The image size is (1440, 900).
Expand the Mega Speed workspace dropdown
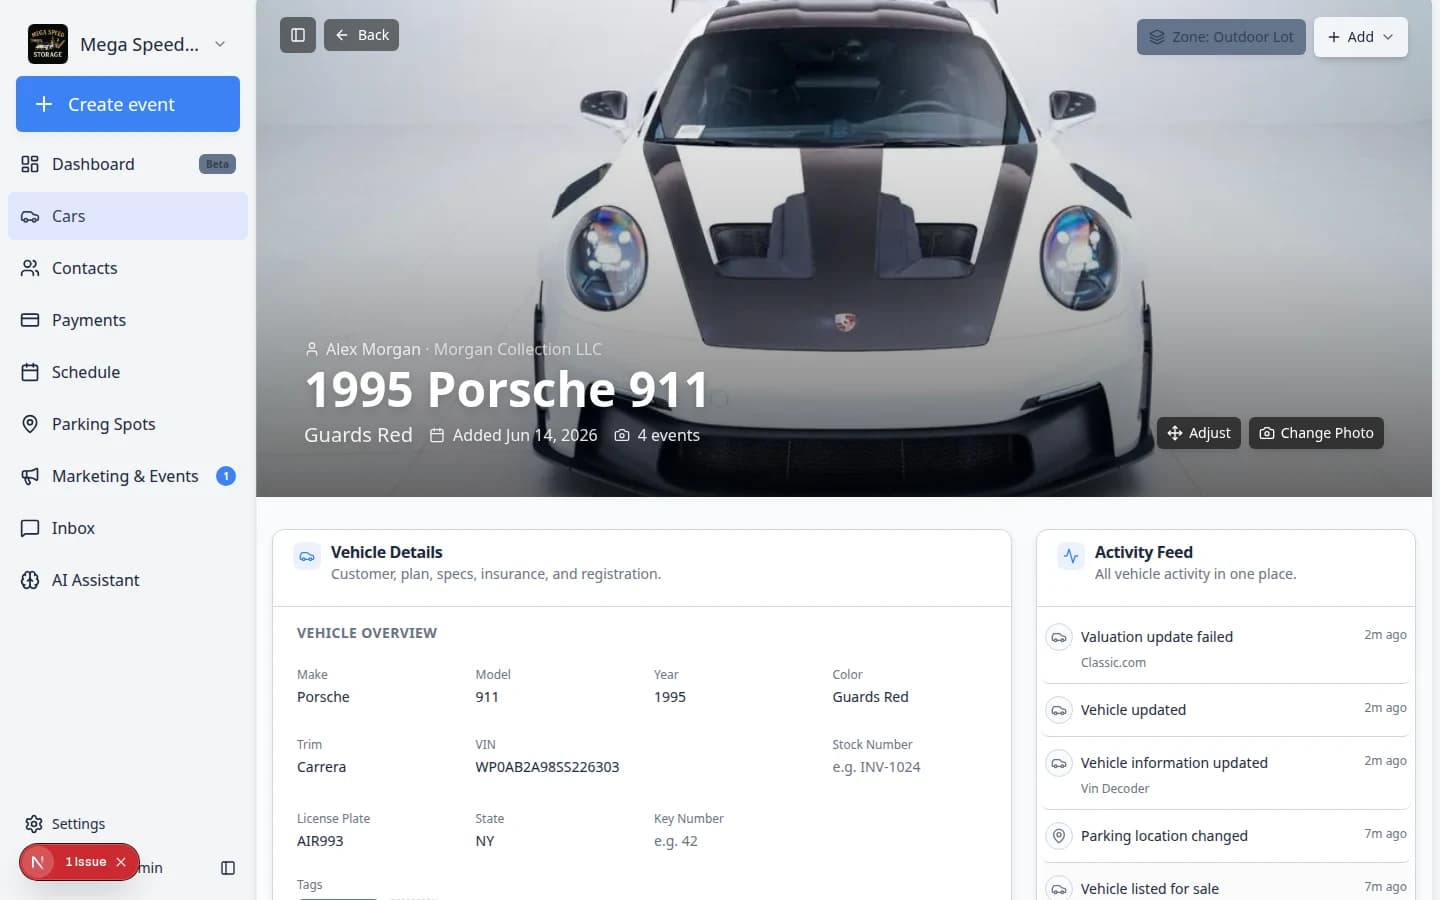(220, 44)
